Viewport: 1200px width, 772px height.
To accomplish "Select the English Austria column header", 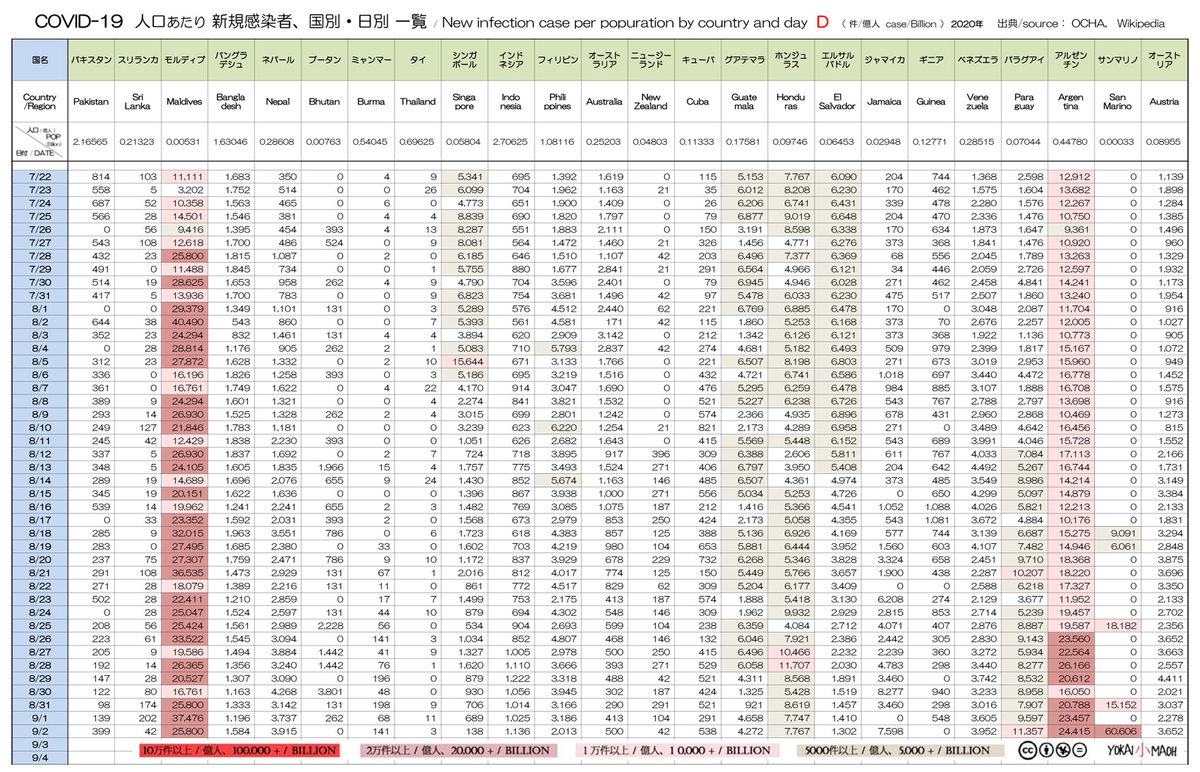I will point(1165,101).
